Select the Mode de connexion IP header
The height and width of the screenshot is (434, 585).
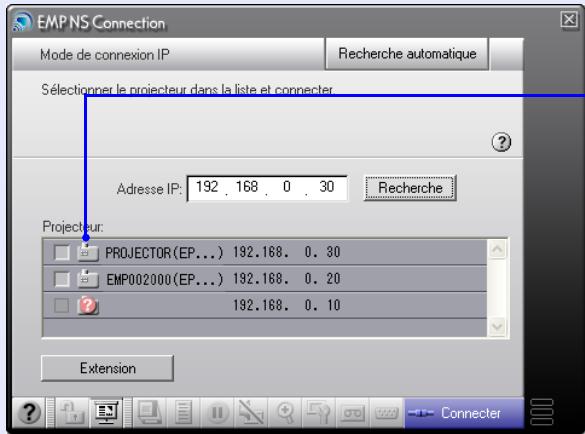[x=105, y=55]
